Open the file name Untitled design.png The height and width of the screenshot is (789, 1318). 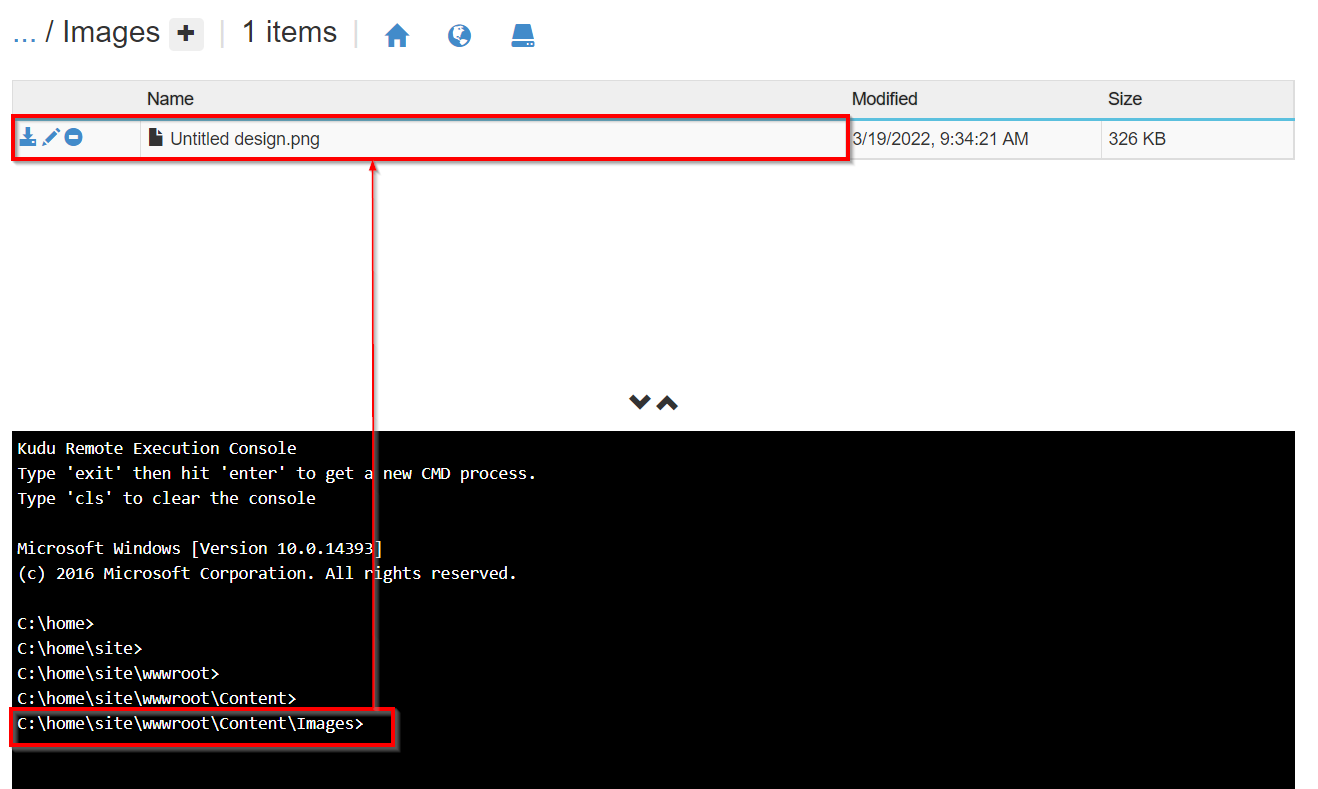tap(245, 139)
